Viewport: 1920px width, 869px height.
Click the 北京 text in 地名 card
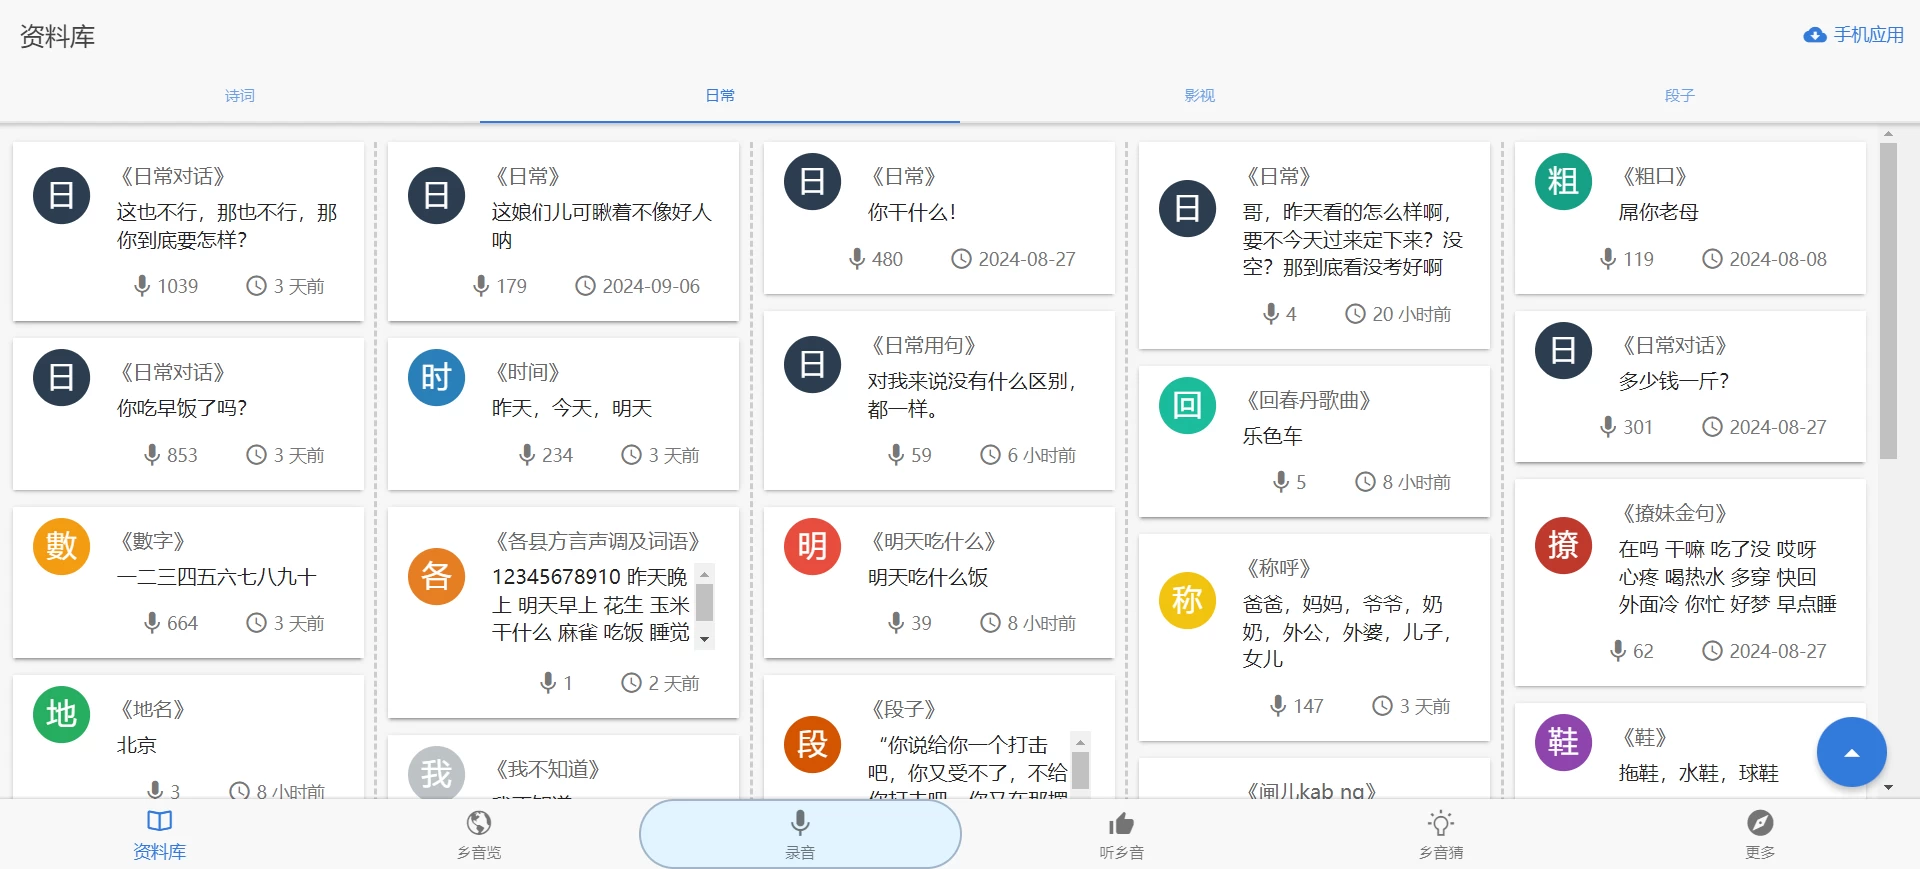pos(137,745)
